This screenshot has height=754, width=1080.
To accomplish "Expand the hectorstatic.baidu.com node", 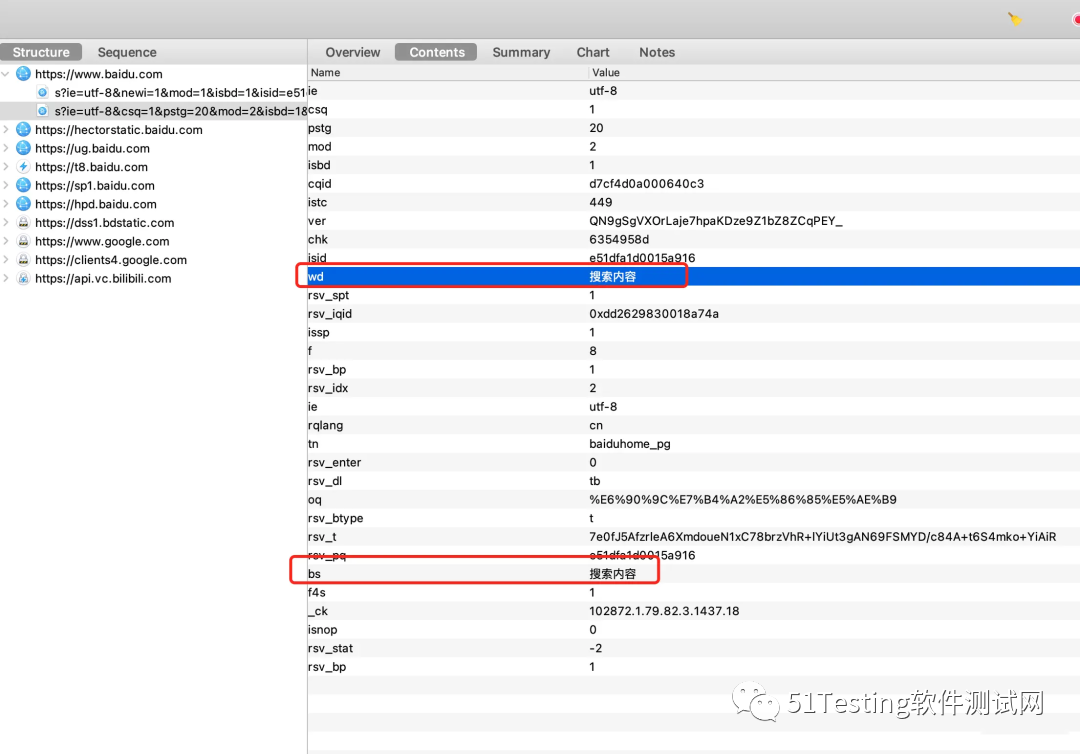I will tap(6, 129).
